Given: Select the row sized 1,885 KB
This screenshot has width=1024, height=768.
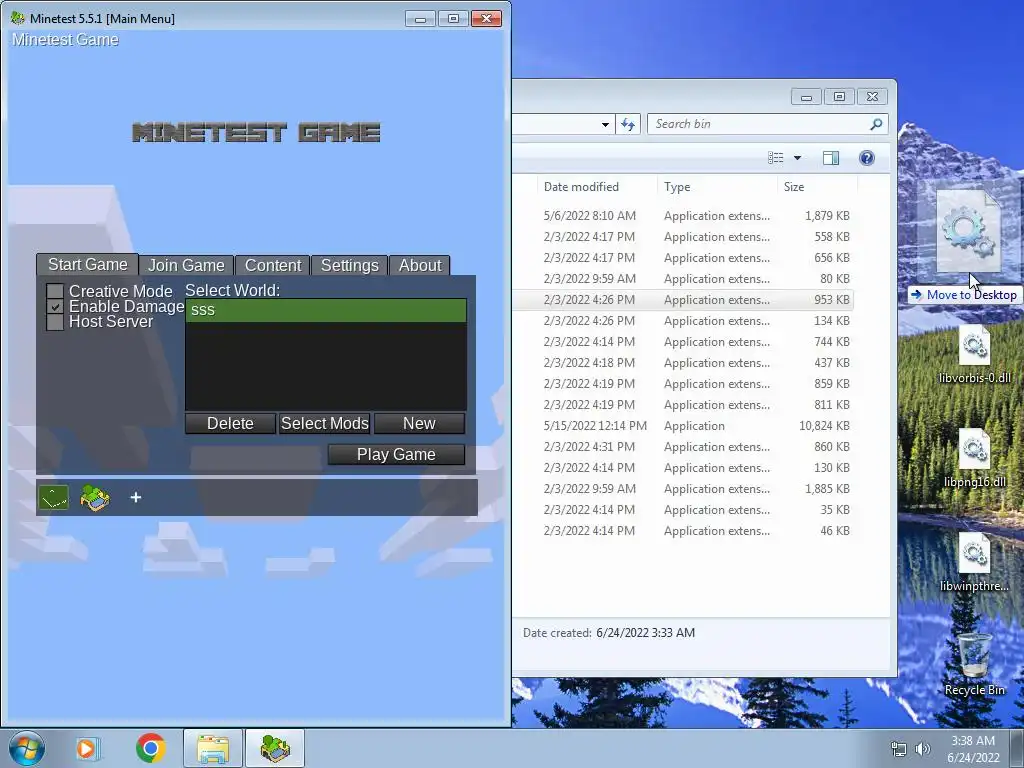Looking at the screenshot, I should 682,489.
